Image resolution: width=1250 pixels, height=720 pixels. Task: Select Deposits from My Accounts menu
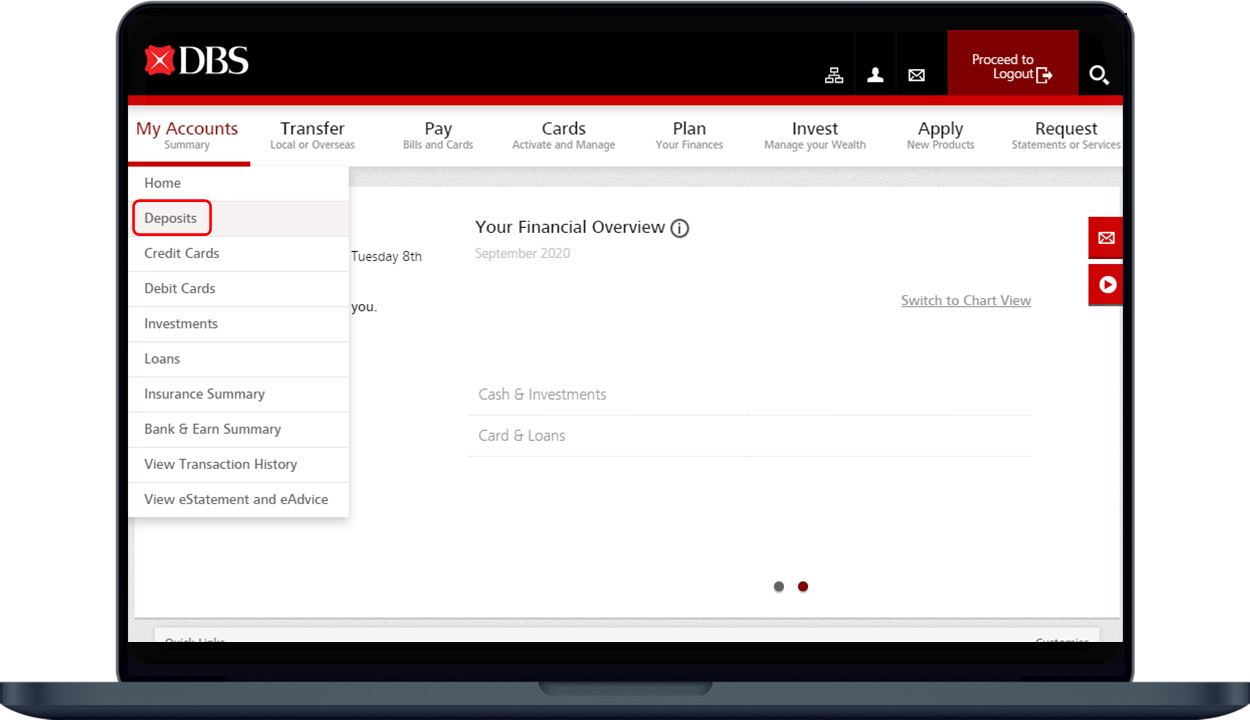(171, 218)
